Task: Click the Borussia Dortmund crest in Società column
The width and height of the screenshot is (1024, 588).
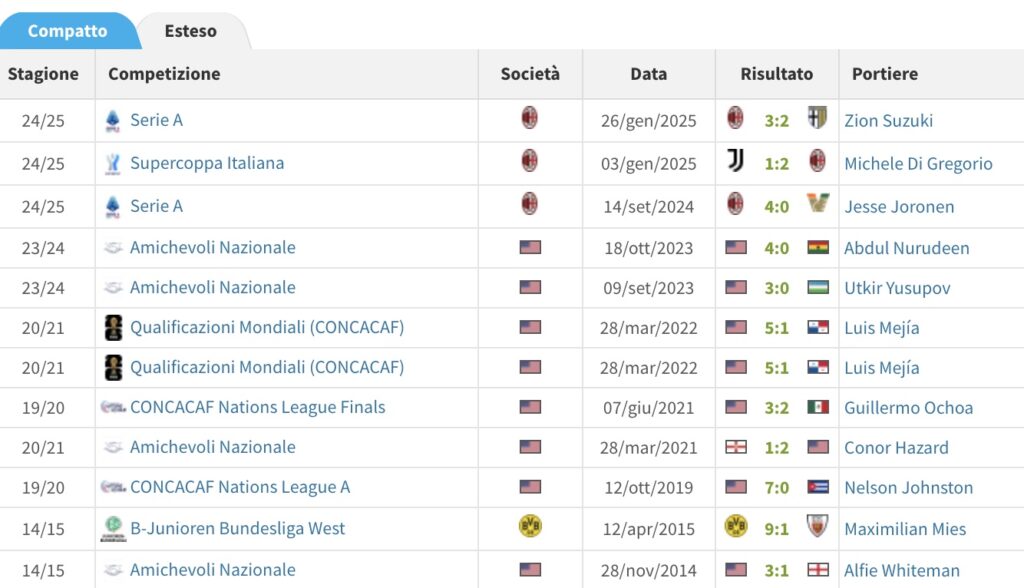Action: [x=530, y=527]
